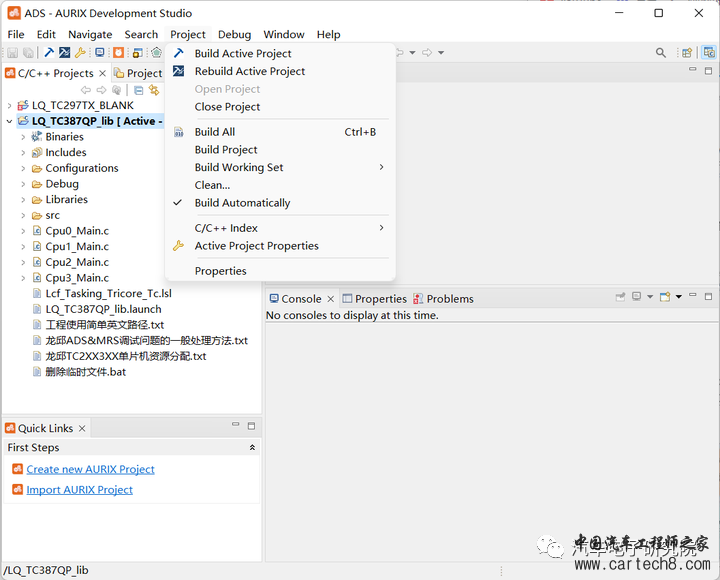
Task: Select 删除临时文件.bat file
Action: [85, 372]
